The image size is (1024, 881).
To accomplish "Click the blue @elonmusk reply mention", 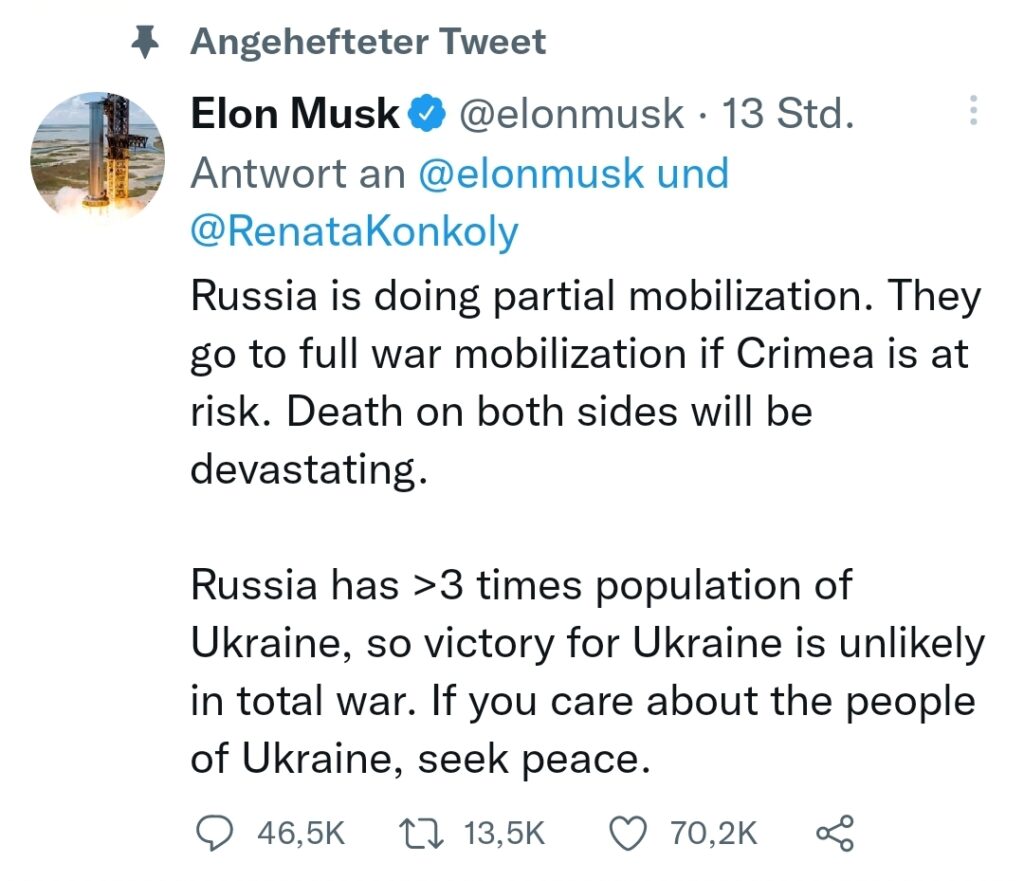I will [530, 173].
